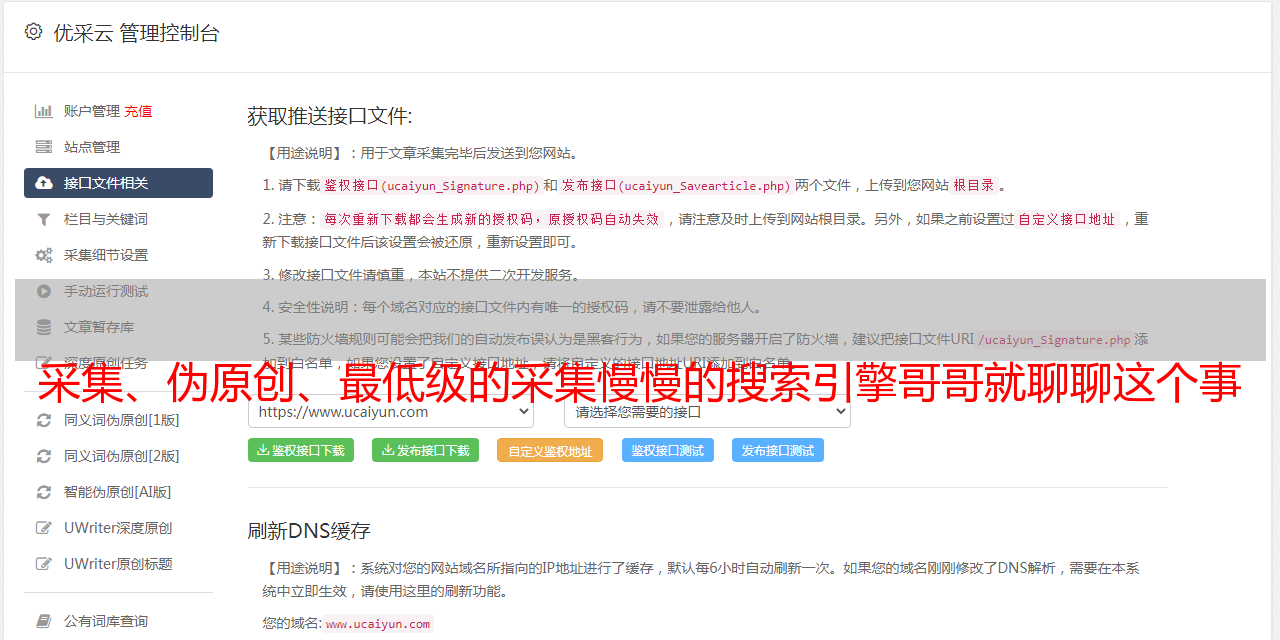Screen dimensions: 1280x640
Task: Click the 获取推送接口文件 heading
Action: (330, 116)
